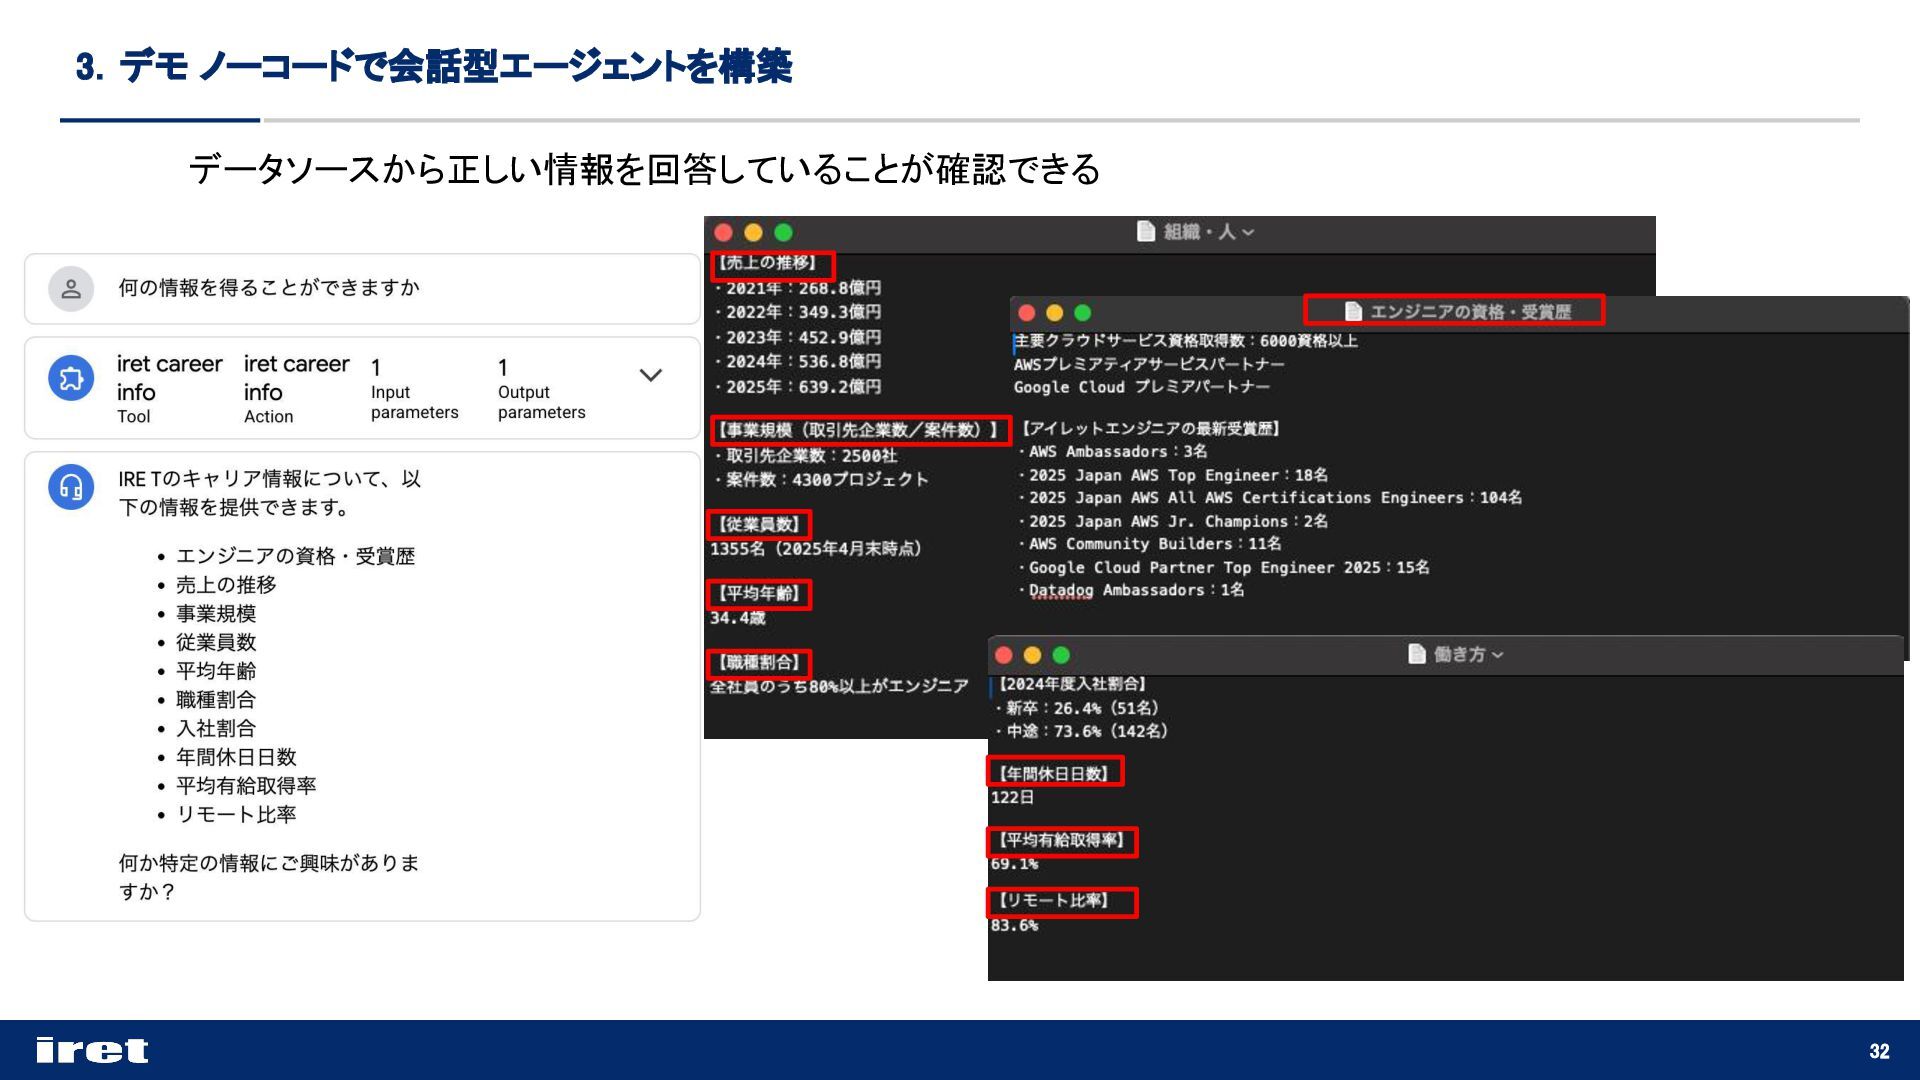
Task: Close the 組織・人 window with red button
Action: (x=724, y=232)
